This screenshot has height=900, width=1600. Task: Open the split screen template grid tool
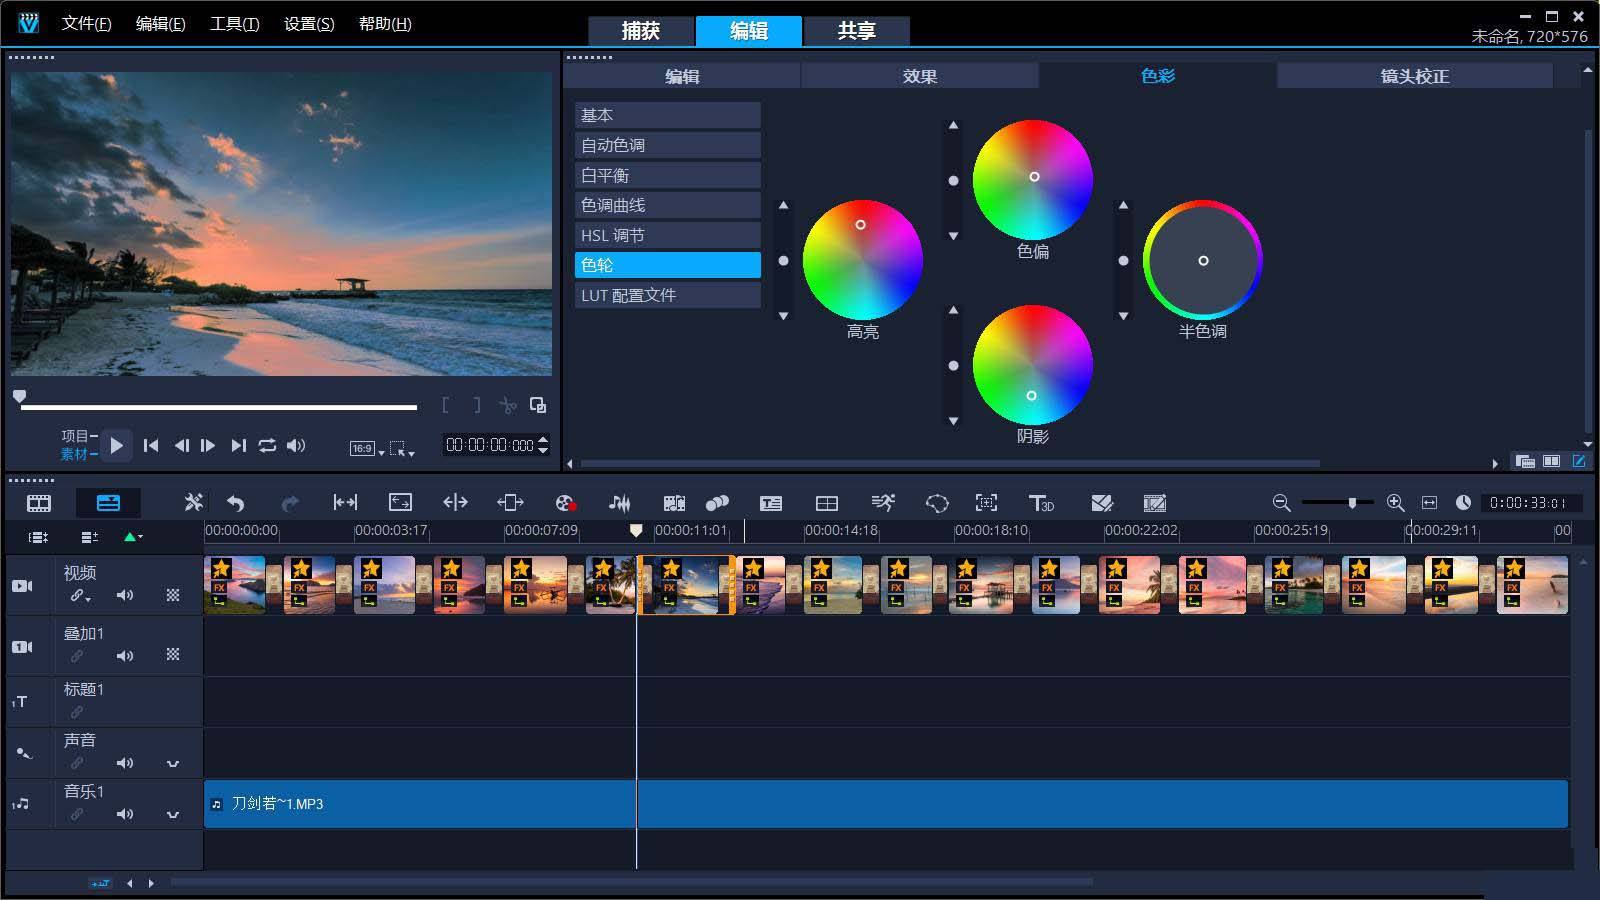[x=827, y=503]
